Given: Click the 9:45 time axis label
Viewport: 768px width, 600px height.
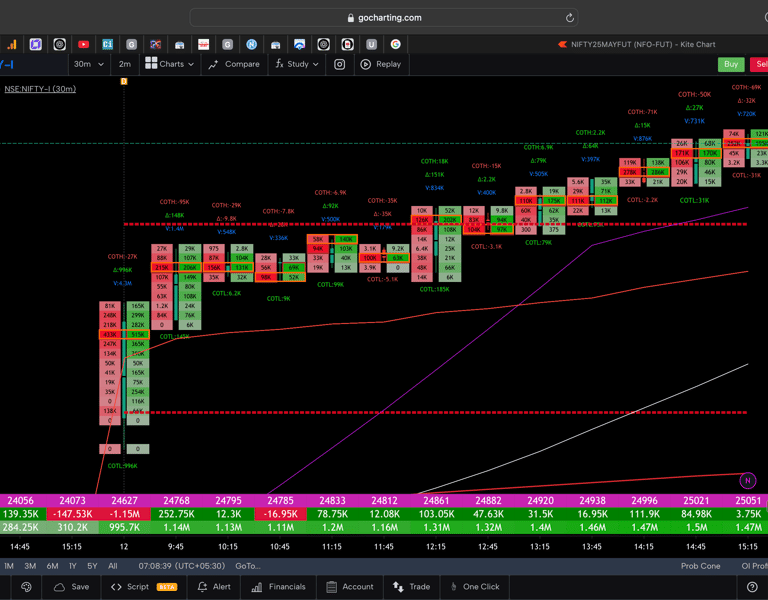Looking at the screenshot, I should click(x=176, y=547).
